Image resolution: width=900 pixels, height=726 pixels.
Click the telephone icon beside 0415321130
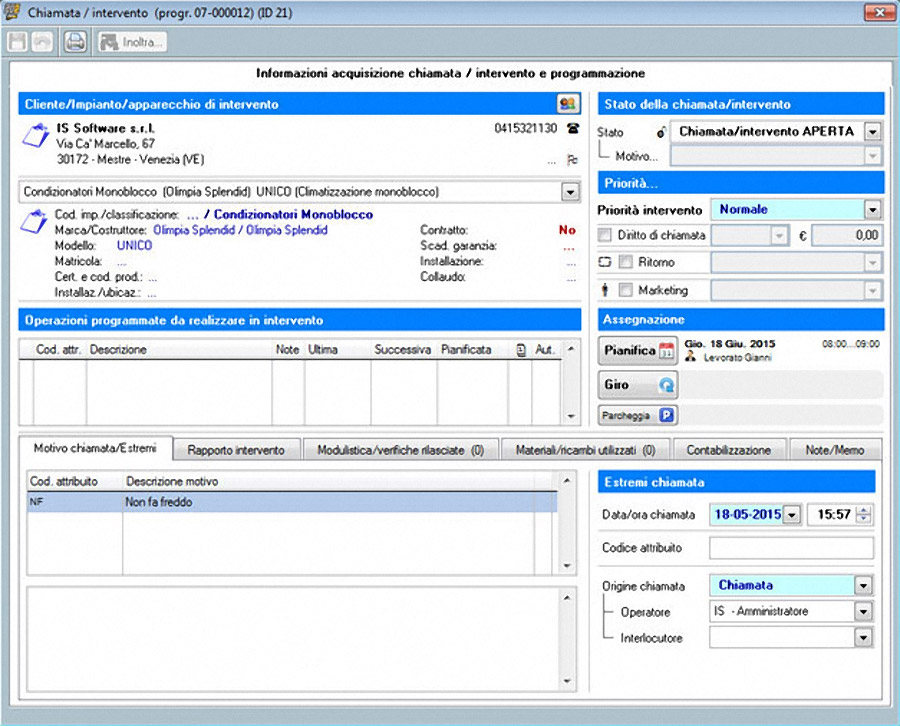(573, 129)
